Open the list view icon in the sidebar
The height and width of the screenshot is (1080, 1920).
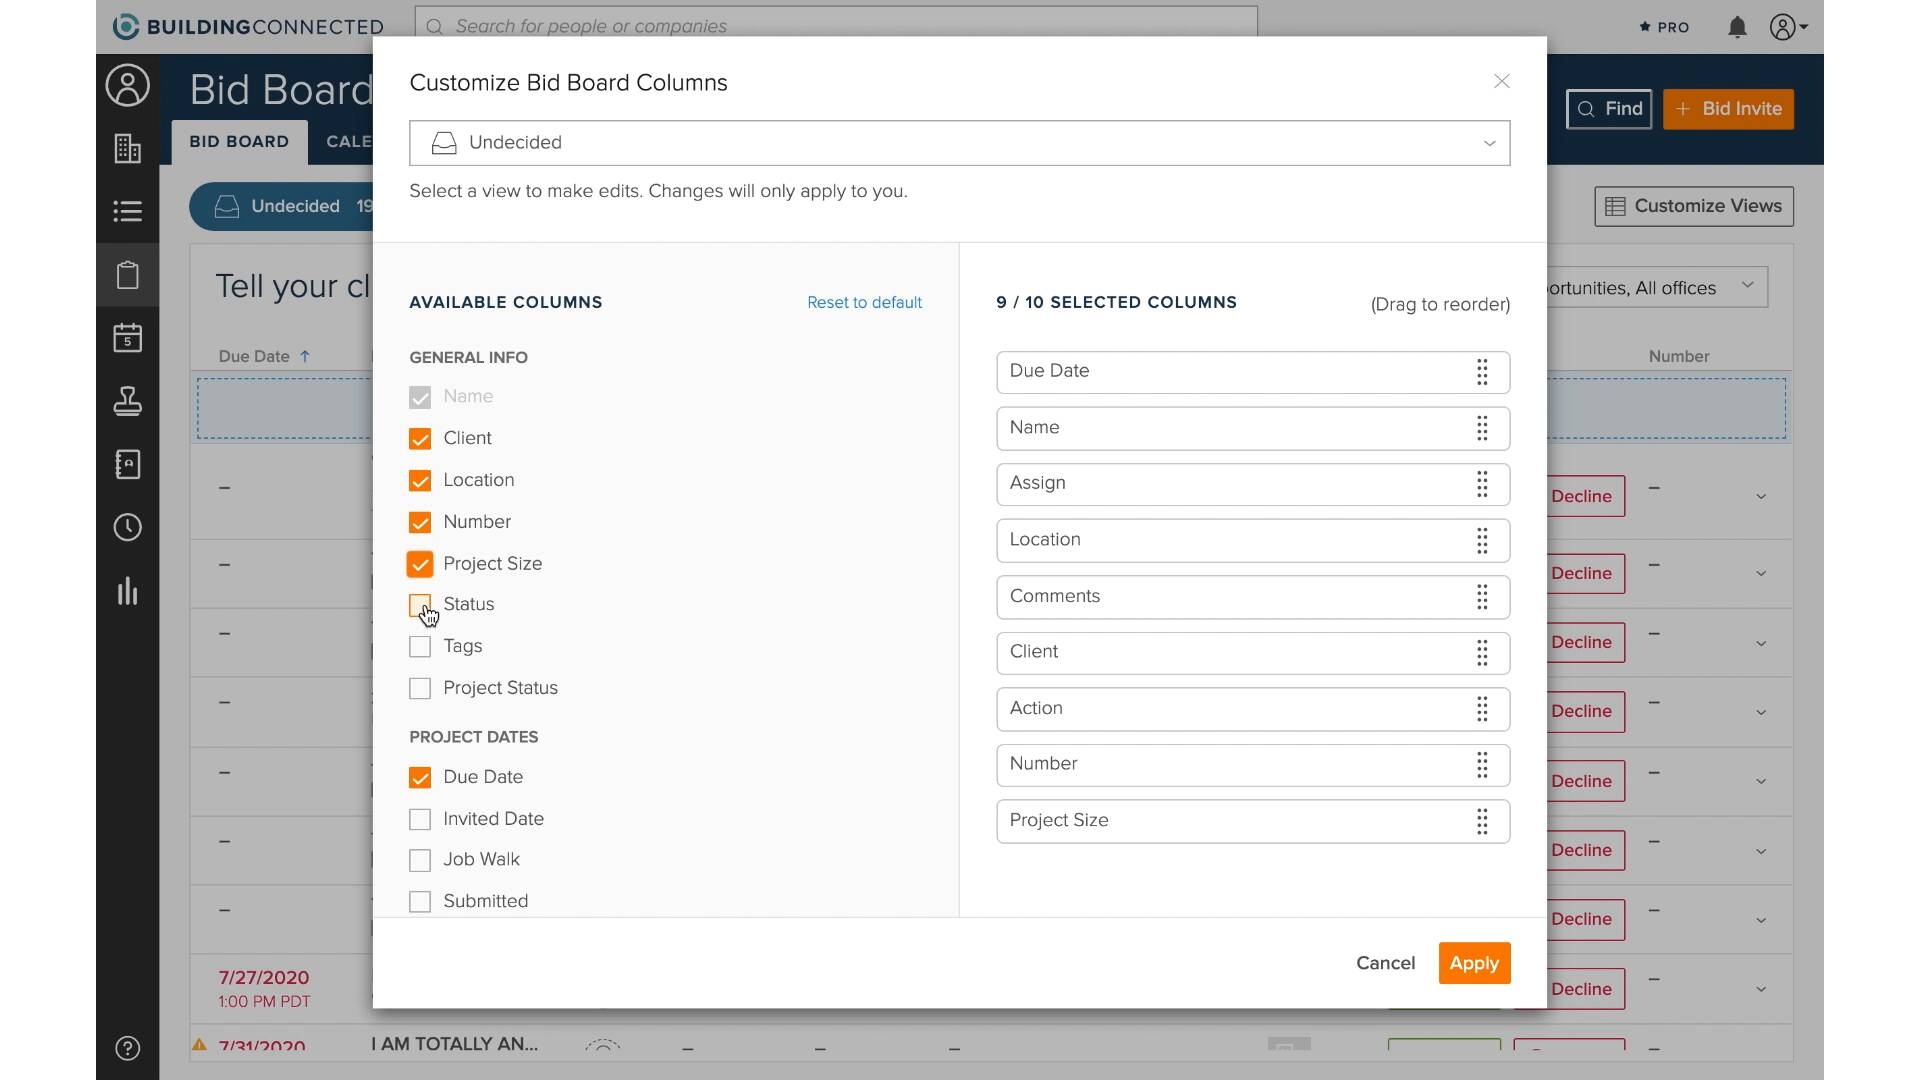tap(127, 211)
